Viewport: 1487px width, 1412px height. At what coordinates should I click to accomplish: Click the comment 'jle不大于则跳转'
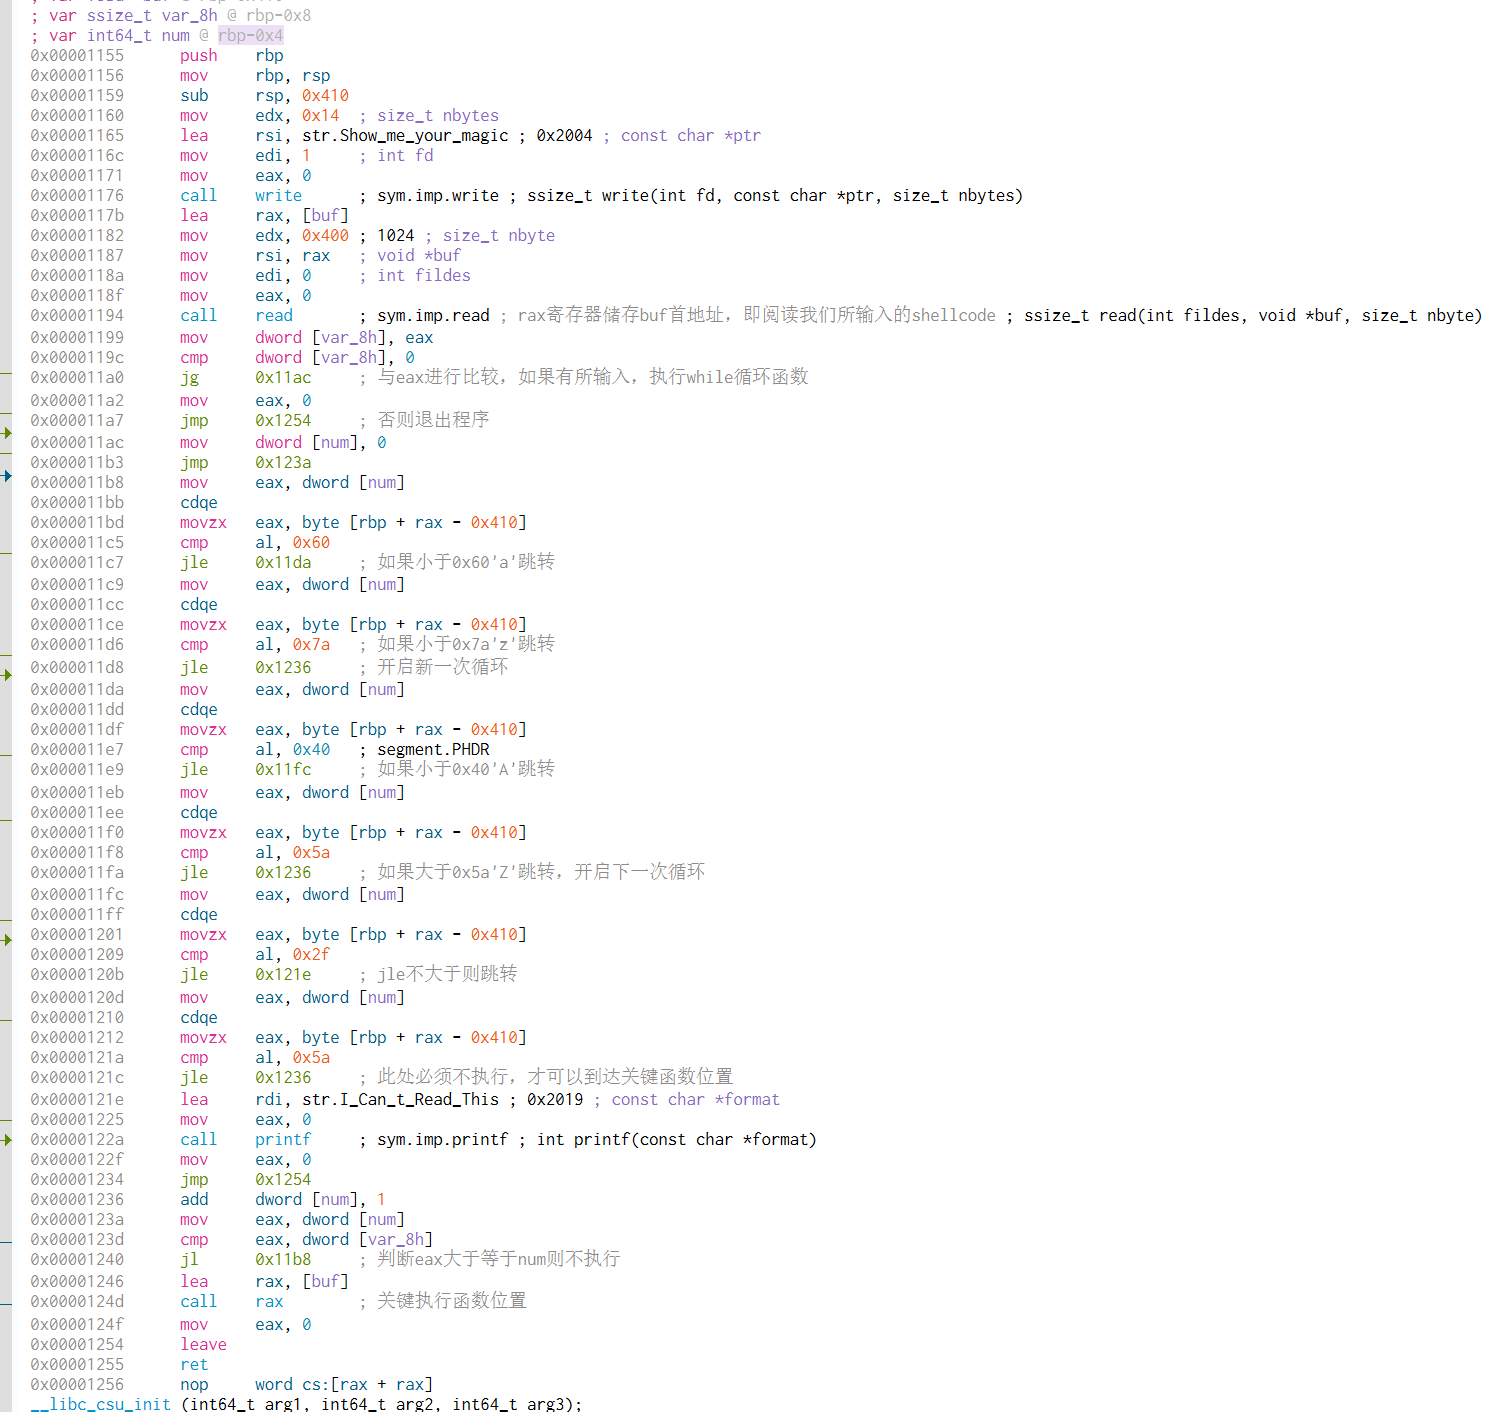point(447,974)
